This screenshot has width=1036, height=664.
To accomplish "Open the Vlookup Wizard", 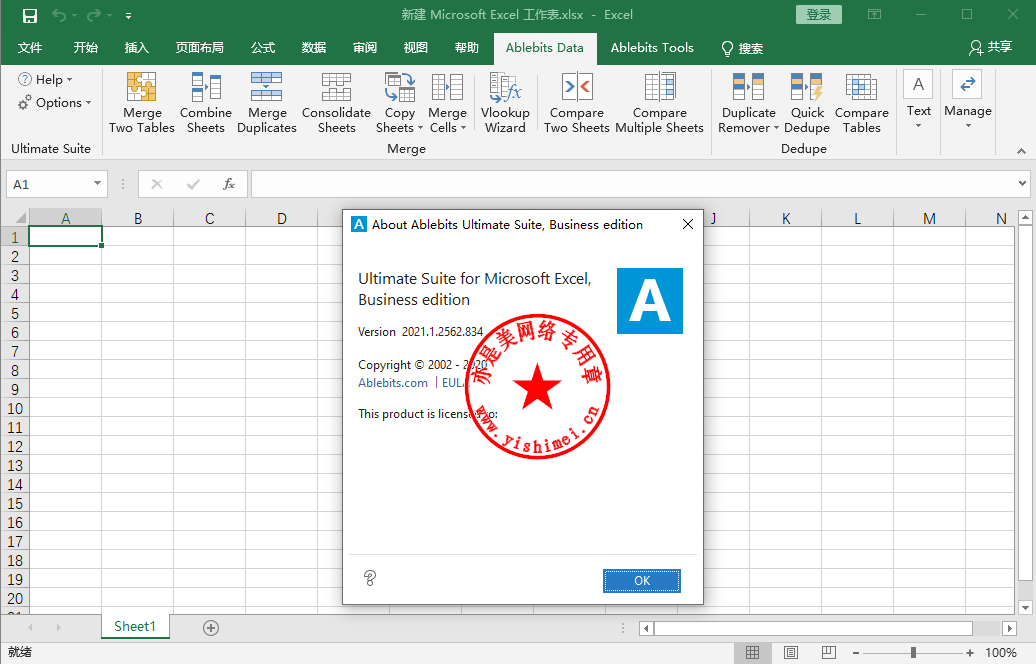I will 505,103.
